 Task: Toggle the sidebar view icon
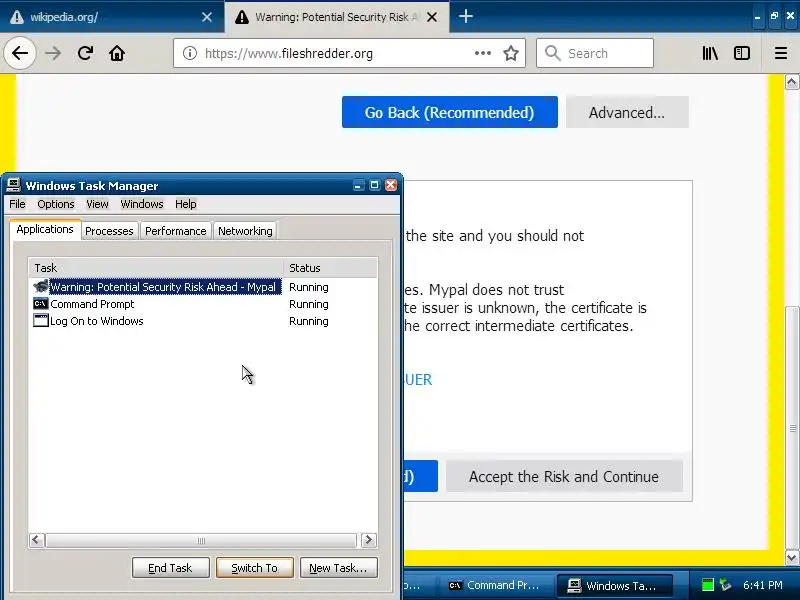pos(741,53)
